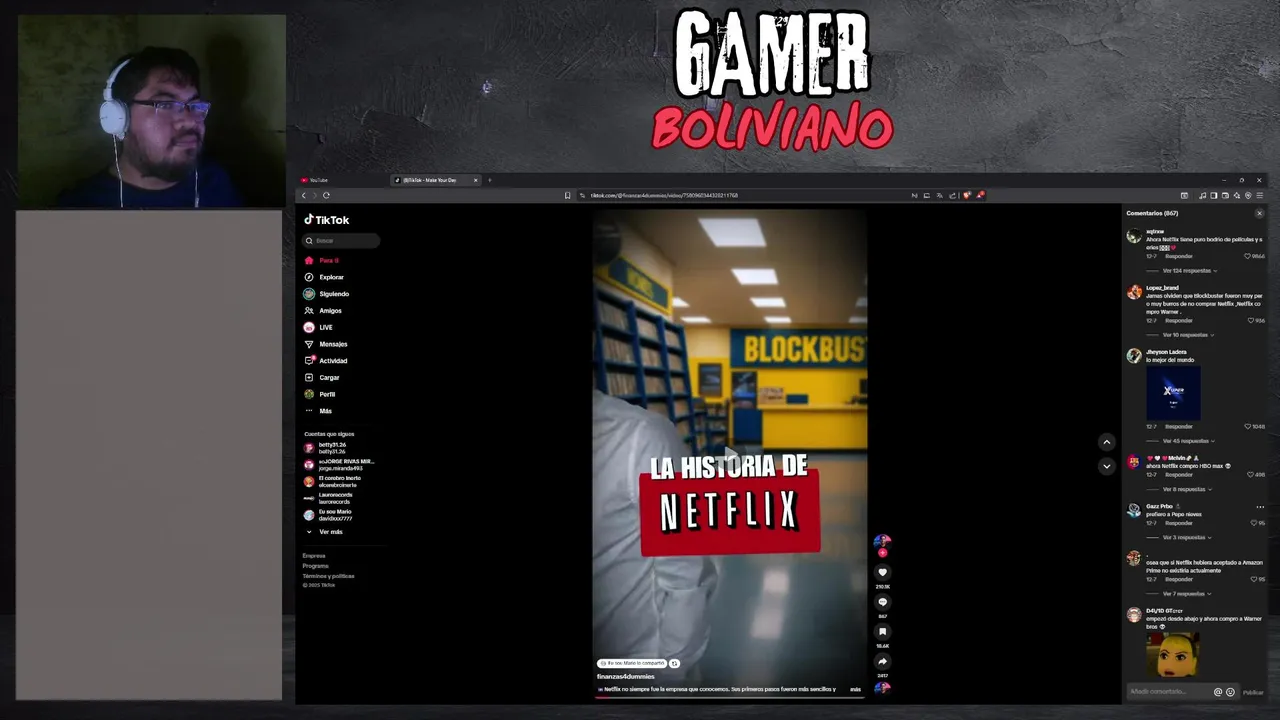Screen dimensions: 1280x720
Task: Follow creator with the plus badge
Action: point(882,553)
